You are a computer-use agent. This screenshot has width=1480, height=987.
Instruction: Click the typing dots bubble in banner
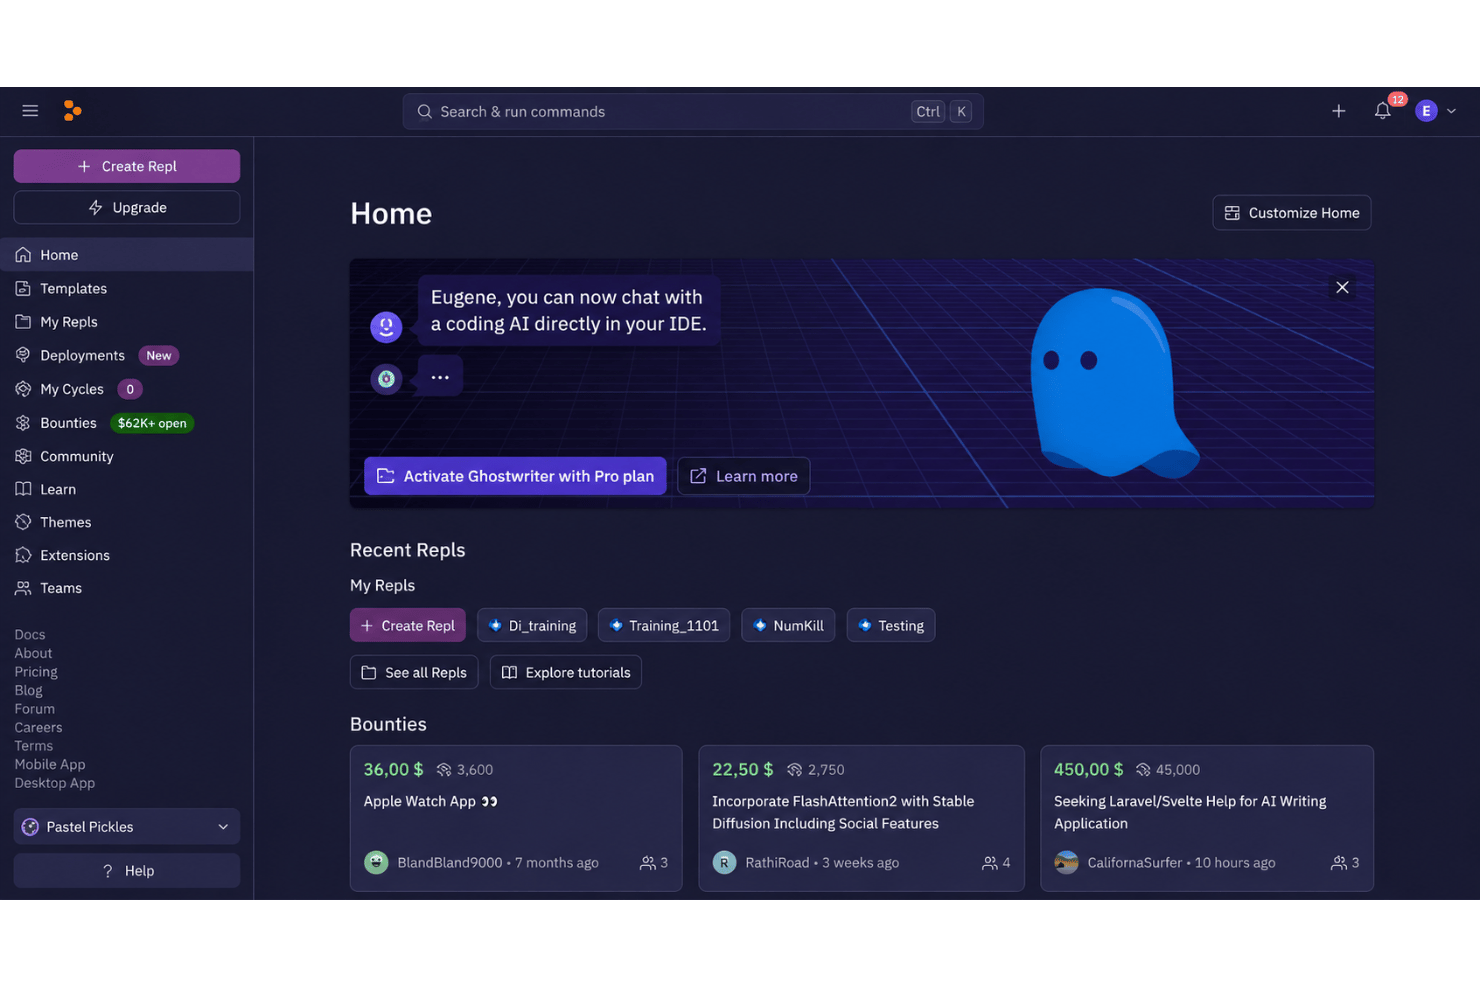(x=440, y=377)
